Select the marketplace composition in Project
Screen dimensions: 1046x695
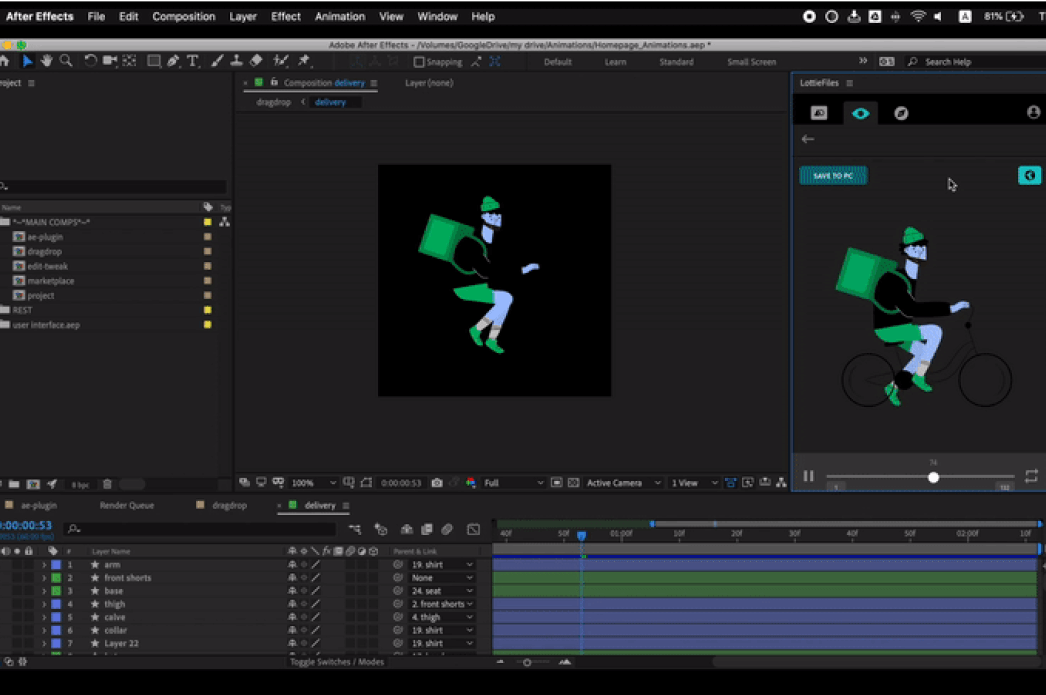click(51, 281)
